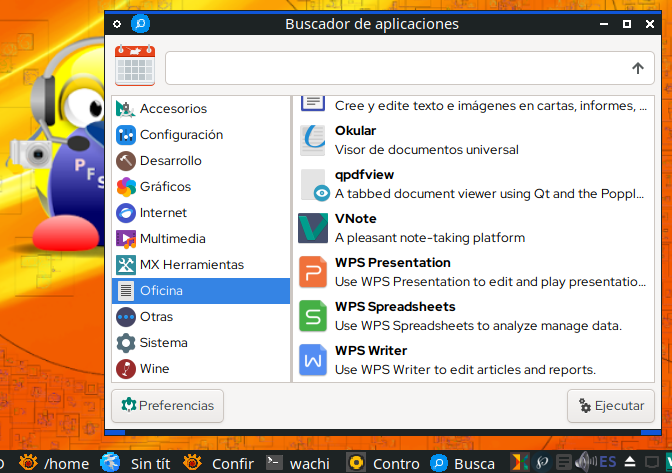Switch to 'Confir' taskbar window

[x=218, y=463]
